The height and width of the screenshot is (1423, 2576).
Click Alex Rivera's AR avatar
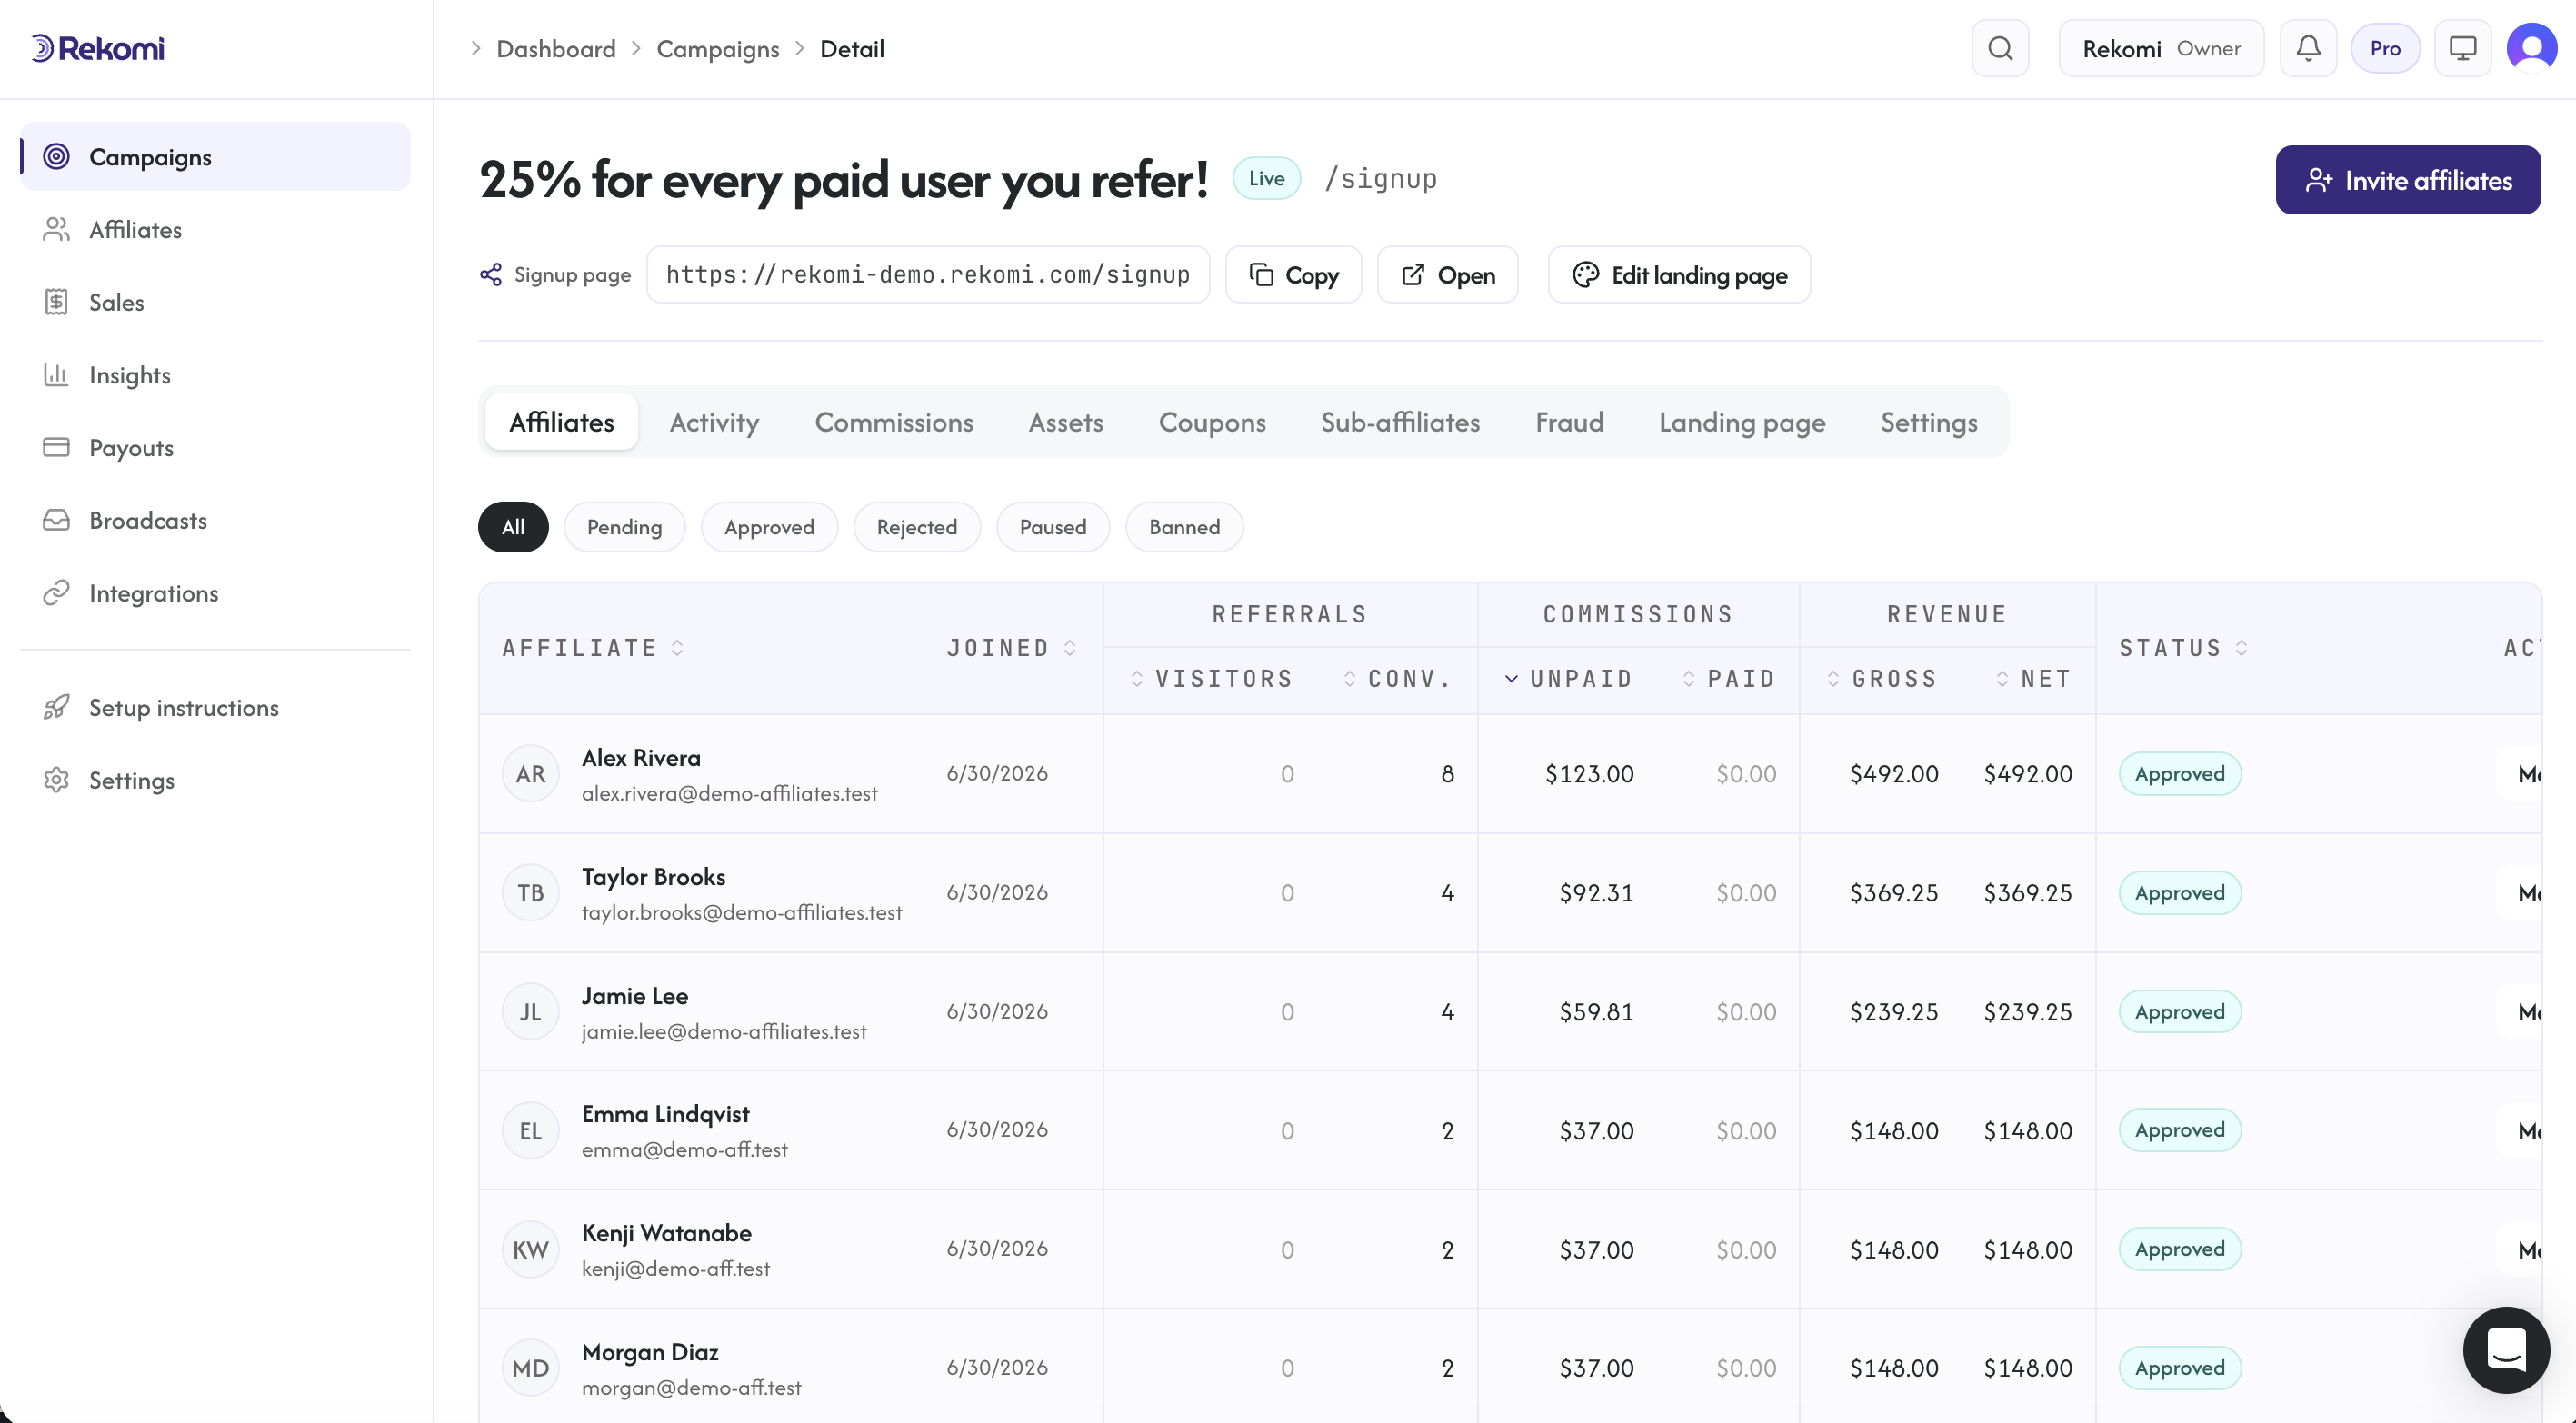(x=531, y=774)
